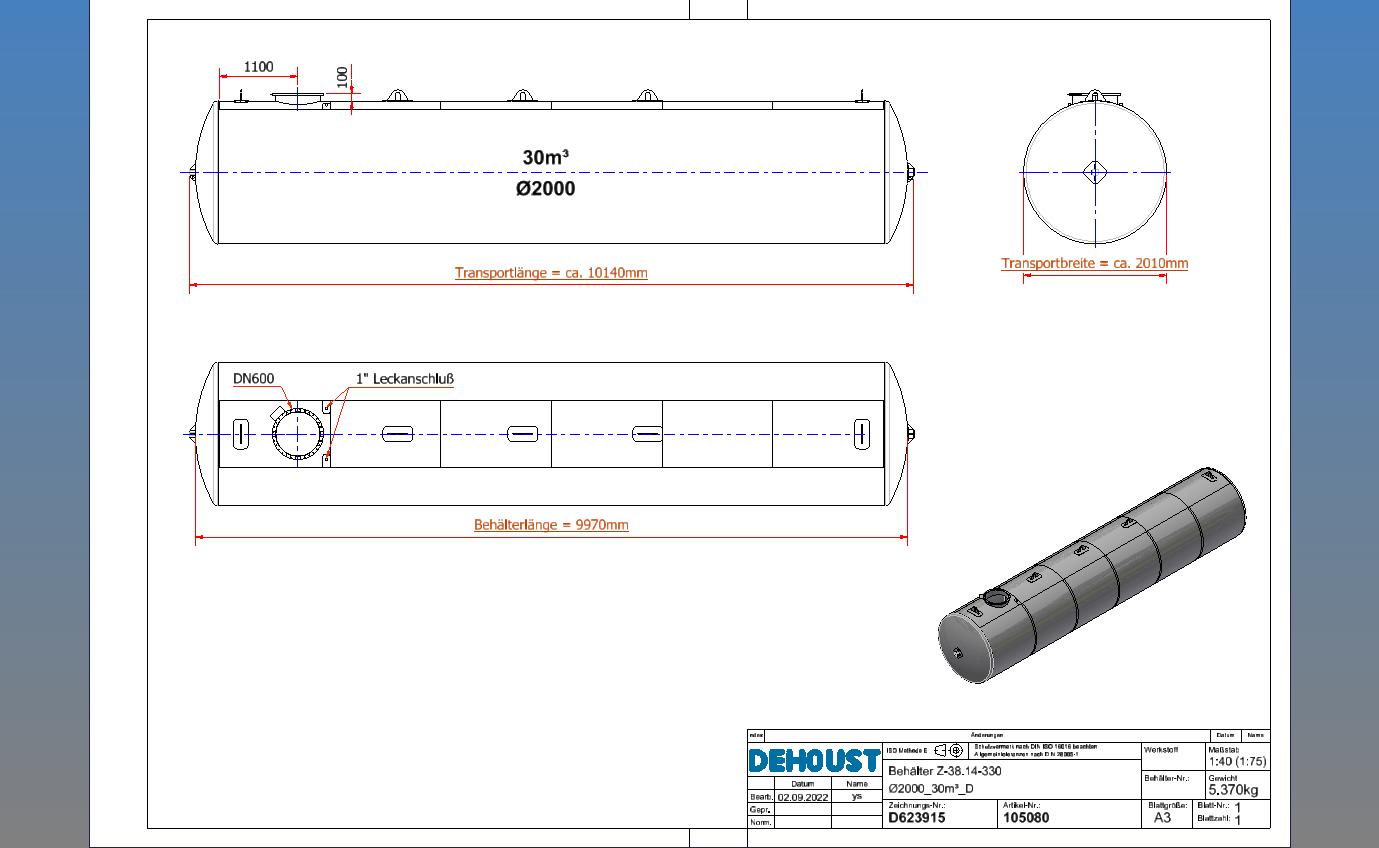Viewport: 1379px width, 848px height.
Task: Click the 1100 dimension value
Action: tap(258, 67)
